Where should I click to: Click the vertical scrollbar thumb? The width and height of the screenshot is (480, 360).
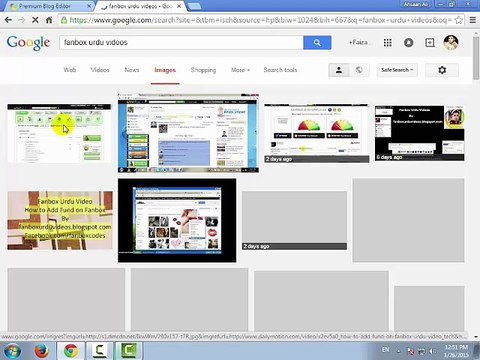click(476, 58)
